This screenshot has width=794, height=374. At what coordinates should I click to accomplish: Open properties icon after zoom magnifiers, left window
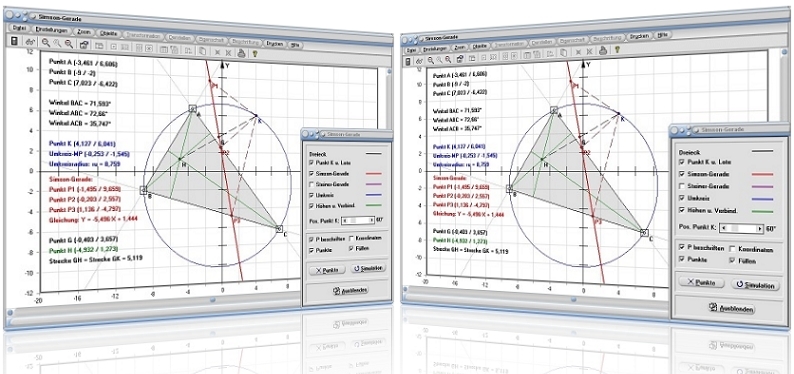click(x=84, y=45)
